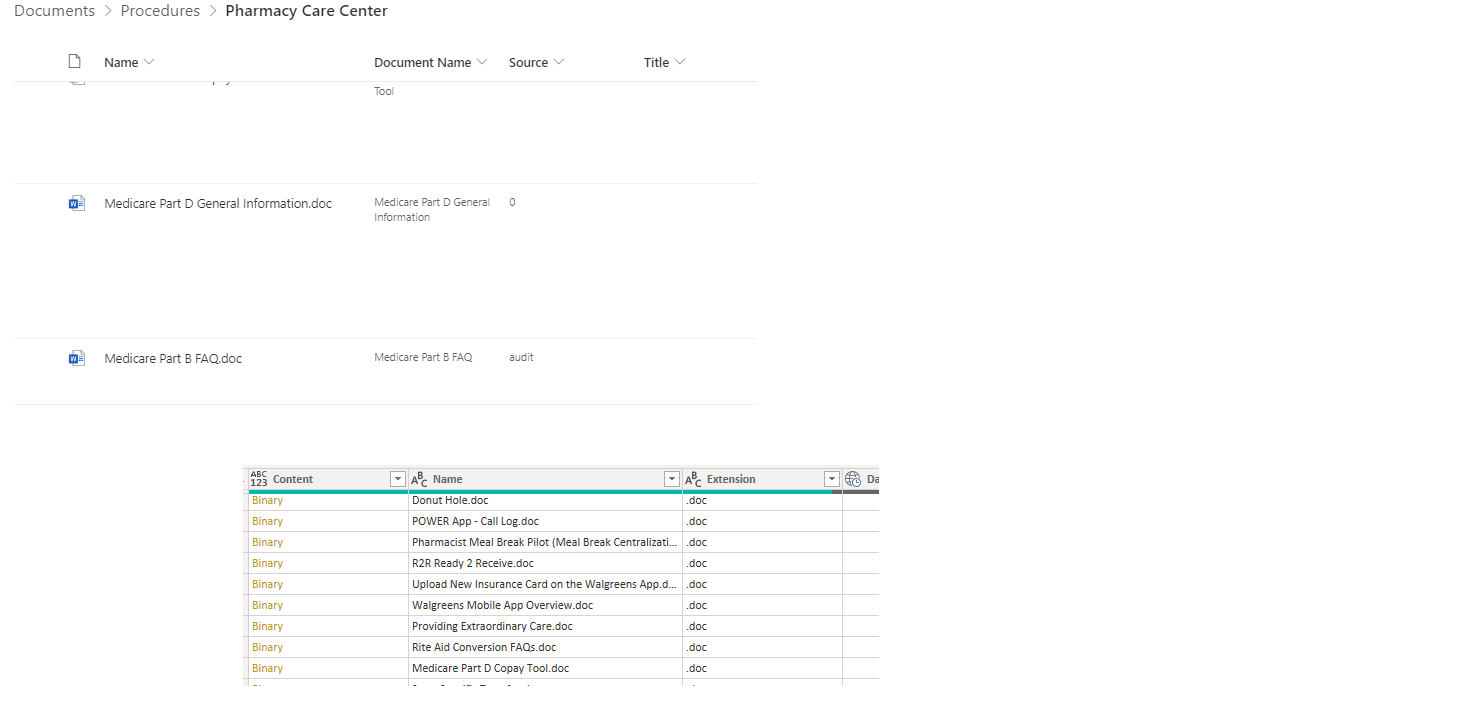Select the Providing Extraordinary Care.doc cell
Image resolution: width=1471 pixels, height=725 pixels.
tap(545, 626)
